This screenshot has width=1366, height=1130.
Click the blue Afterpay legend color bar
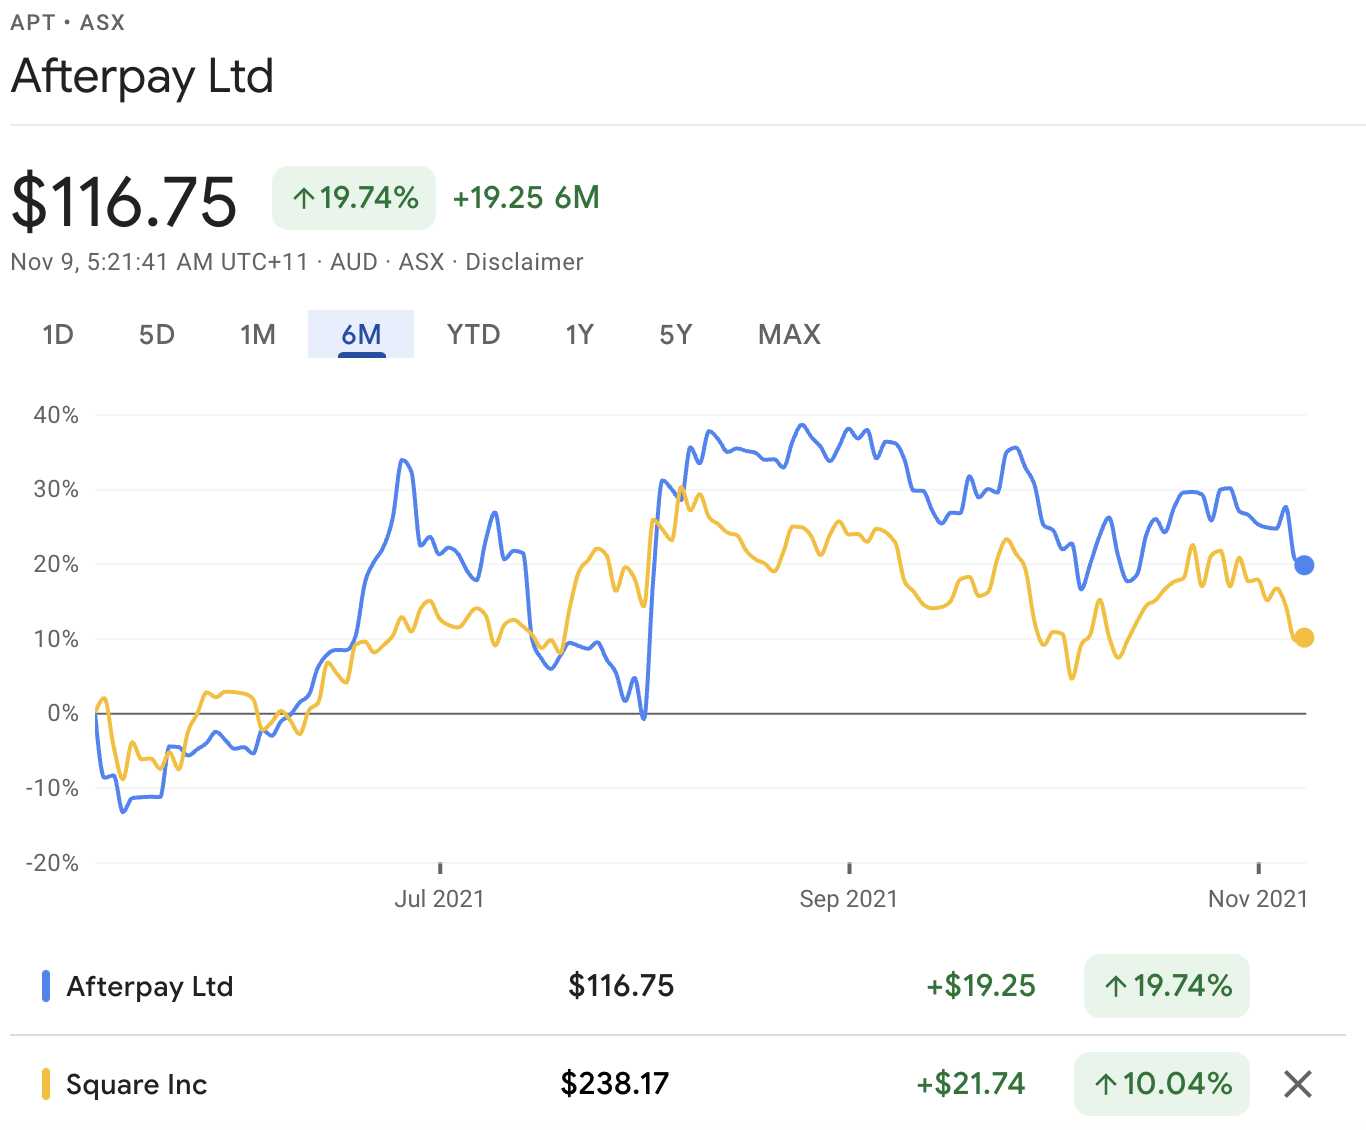[46, 986]
